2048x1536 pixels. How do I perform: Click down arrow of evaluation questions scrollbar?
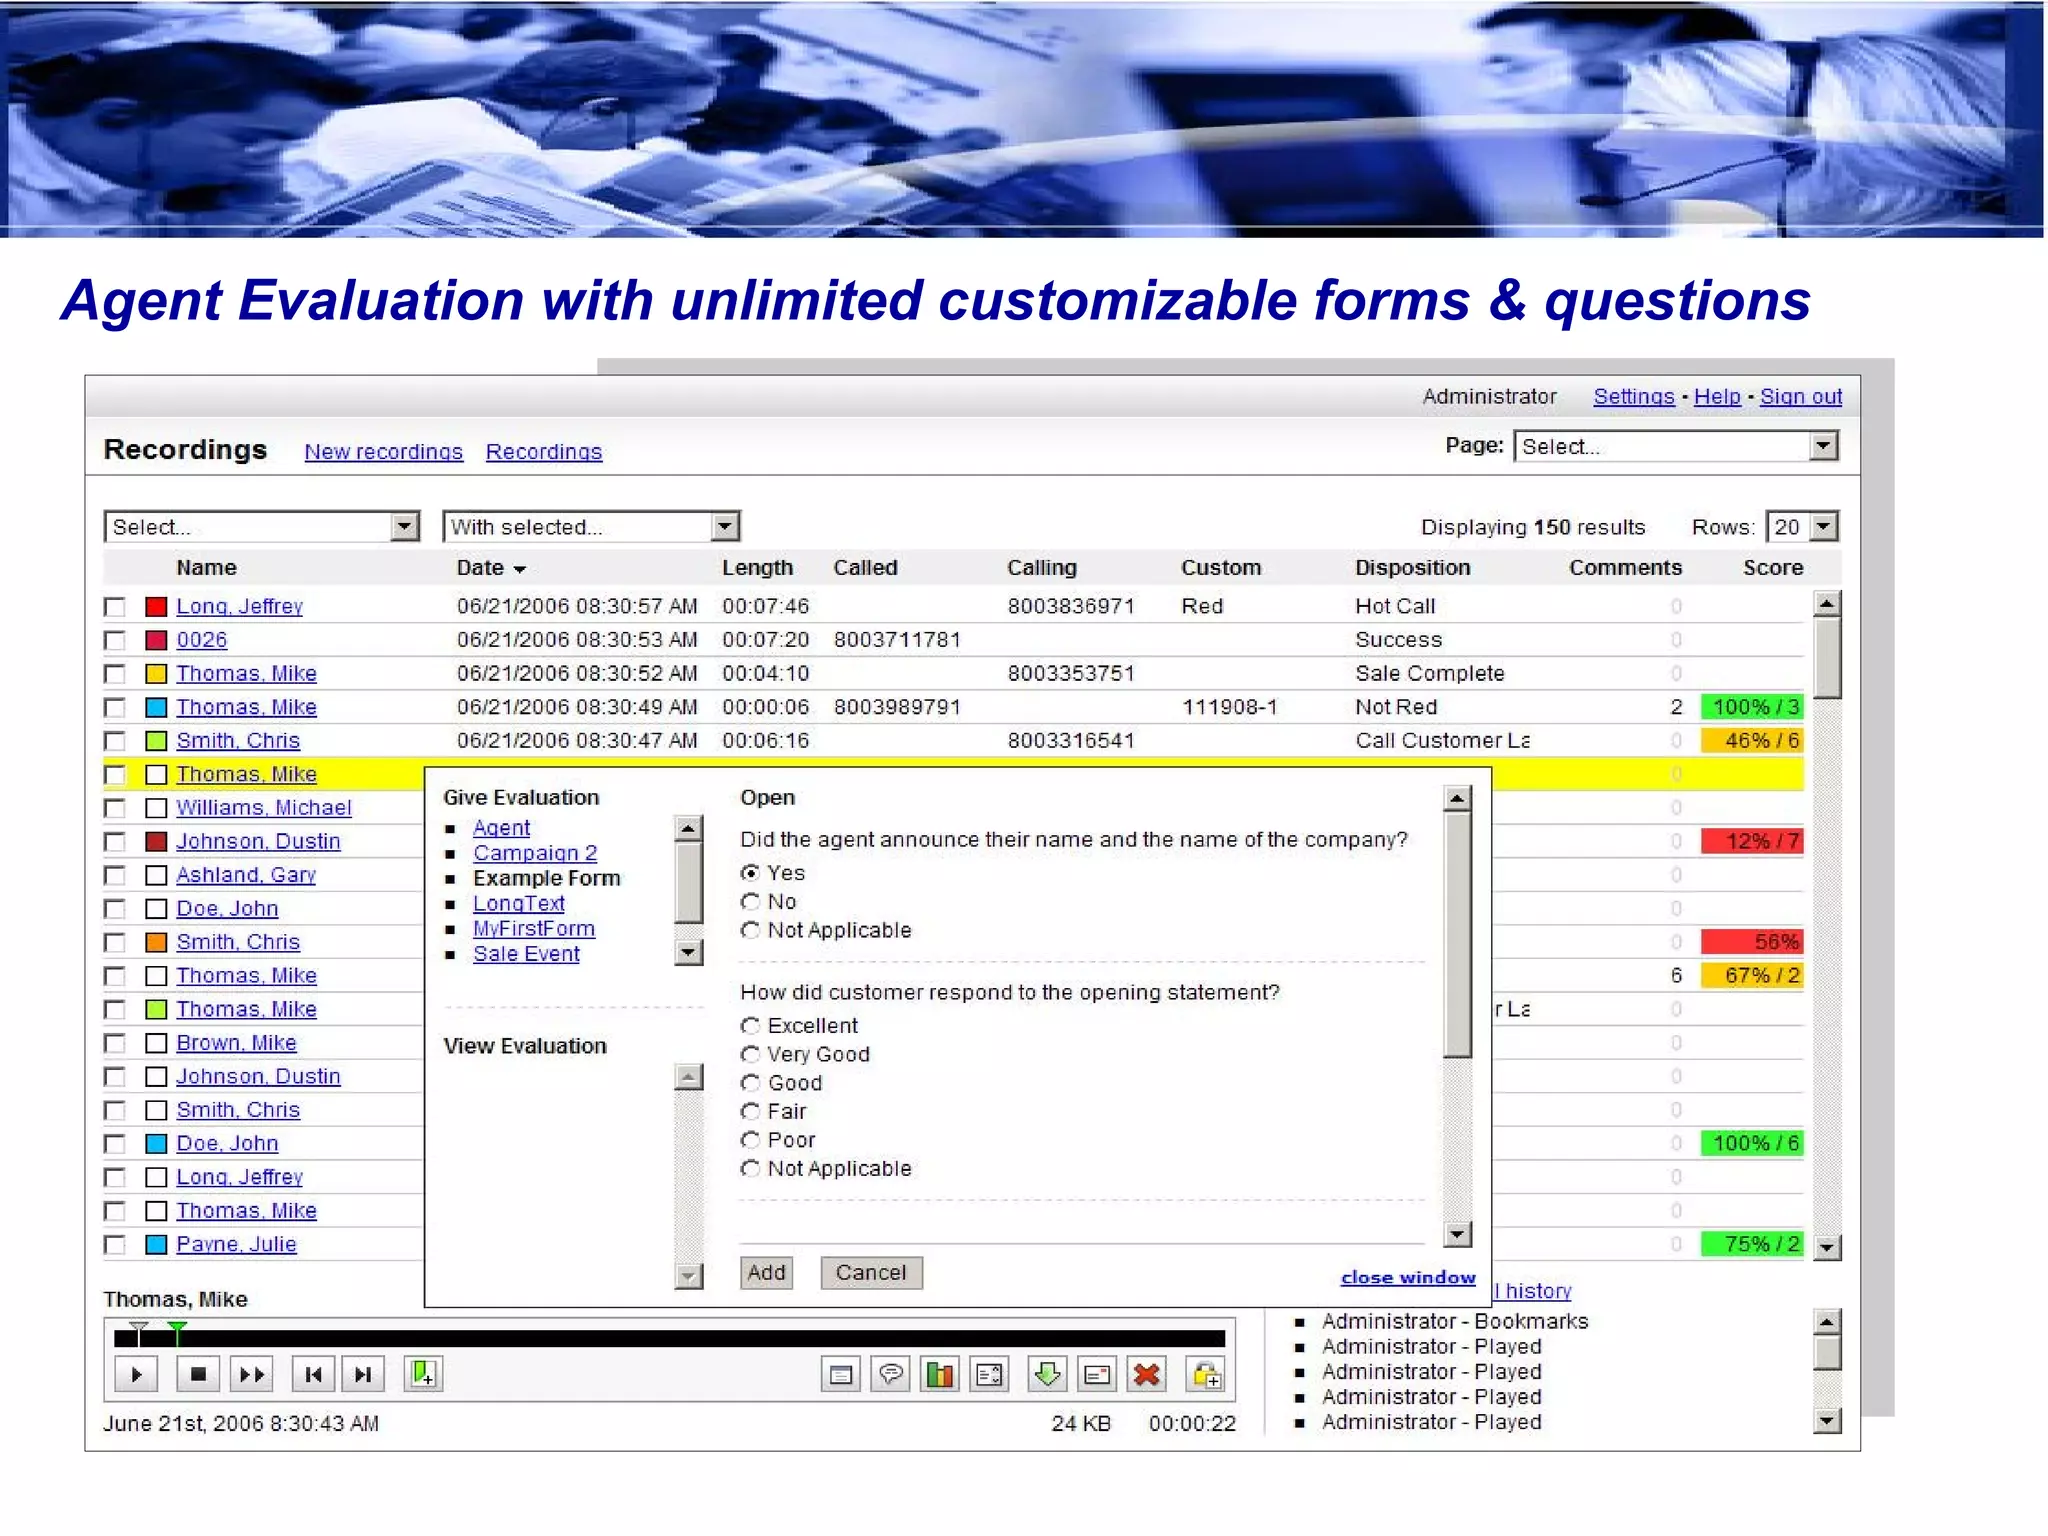1458,1235
